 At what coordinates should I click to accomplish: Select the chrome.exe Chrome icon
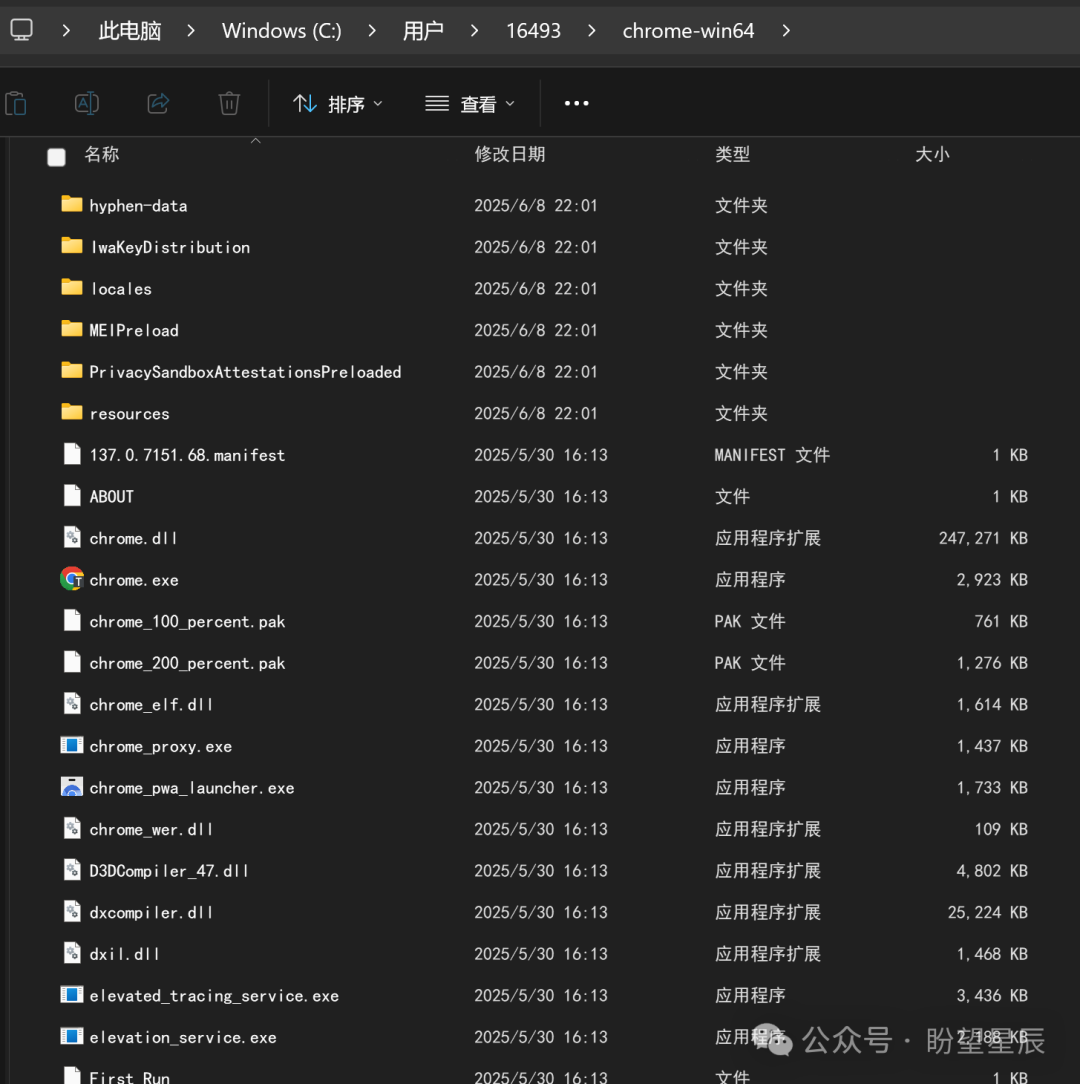72,579
